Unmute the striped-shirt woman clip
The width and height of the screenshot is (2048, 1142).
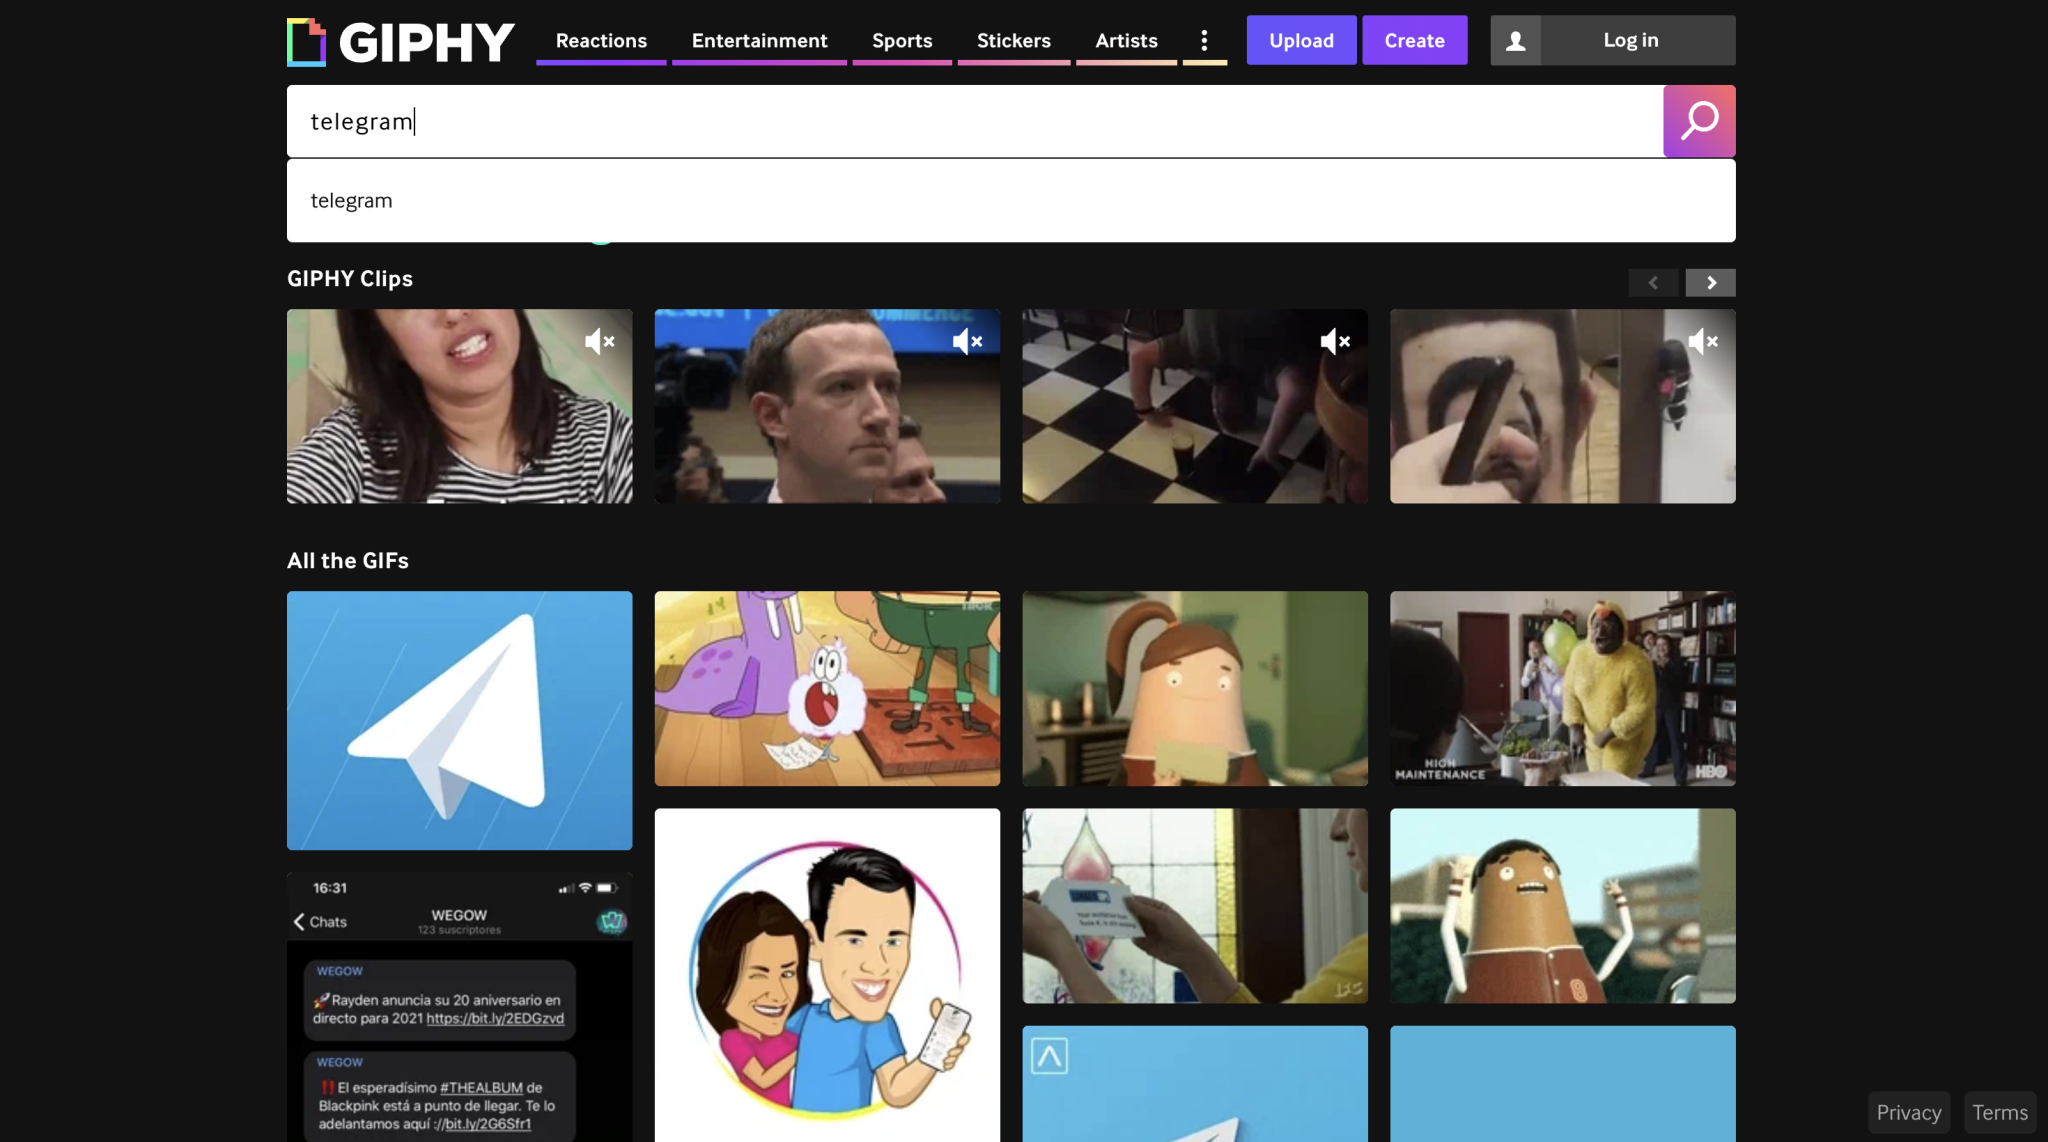tap(599, 341)
